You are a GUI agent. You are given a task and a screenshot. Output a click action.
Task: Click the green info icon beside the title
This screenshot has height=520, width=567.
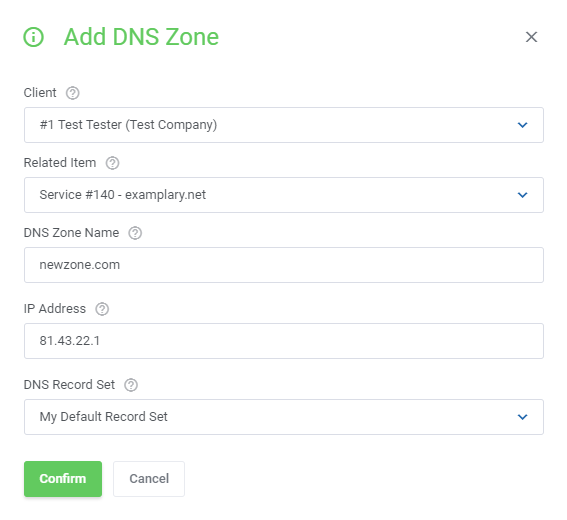(x=34, y=37)
